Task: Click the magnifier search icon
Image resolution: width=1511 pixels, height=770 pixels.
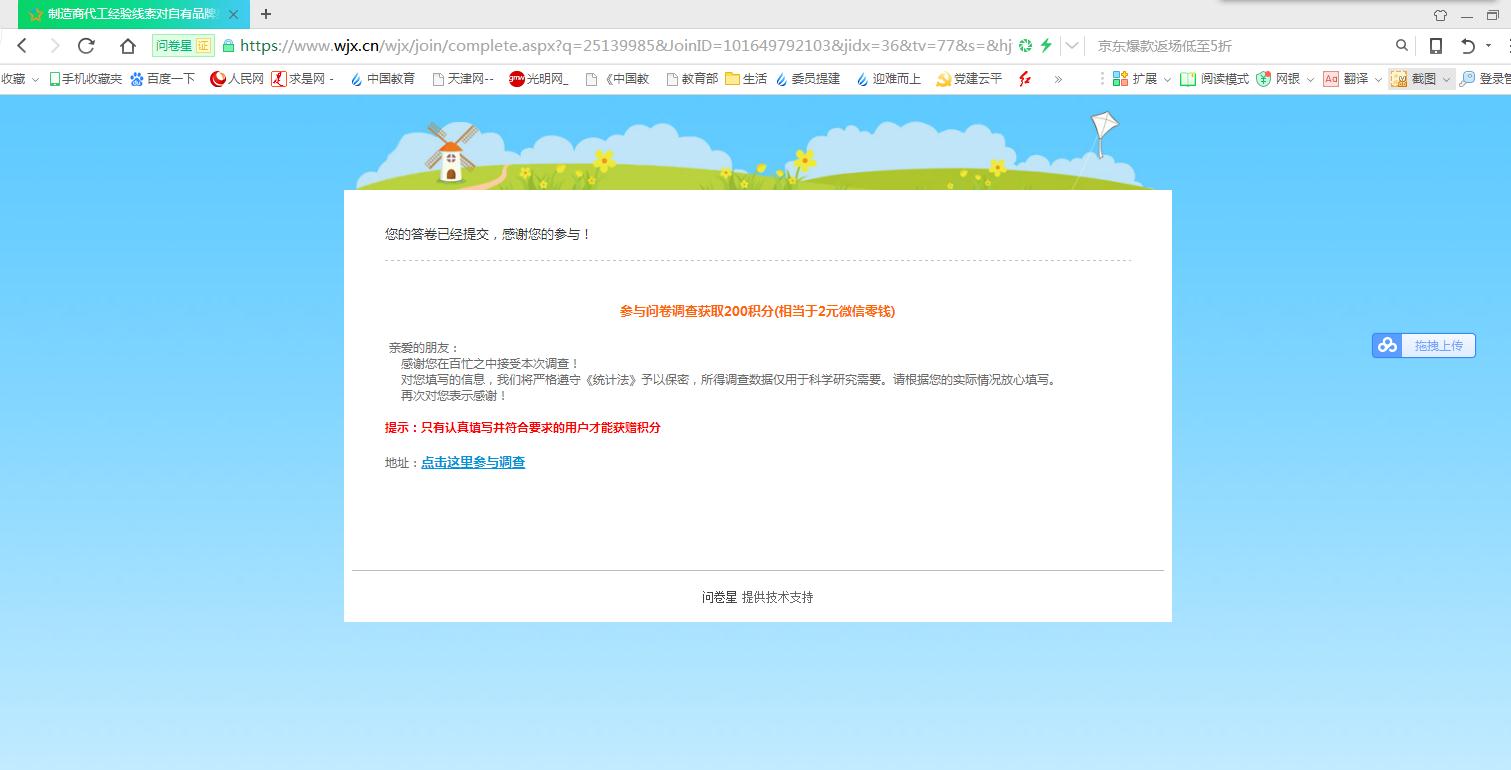Action: click(x=1402, y=46)
